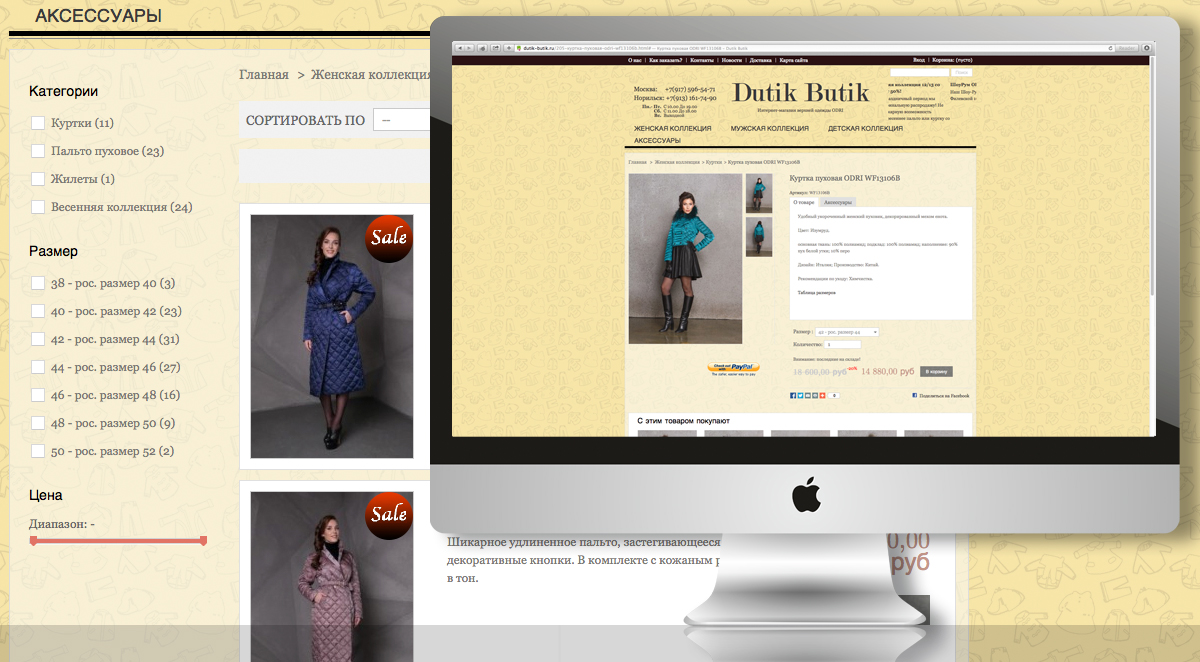Open Аксессуары menu item in mockup
The width and height of the screenshot is (1200, 662).
click(657, 141)
